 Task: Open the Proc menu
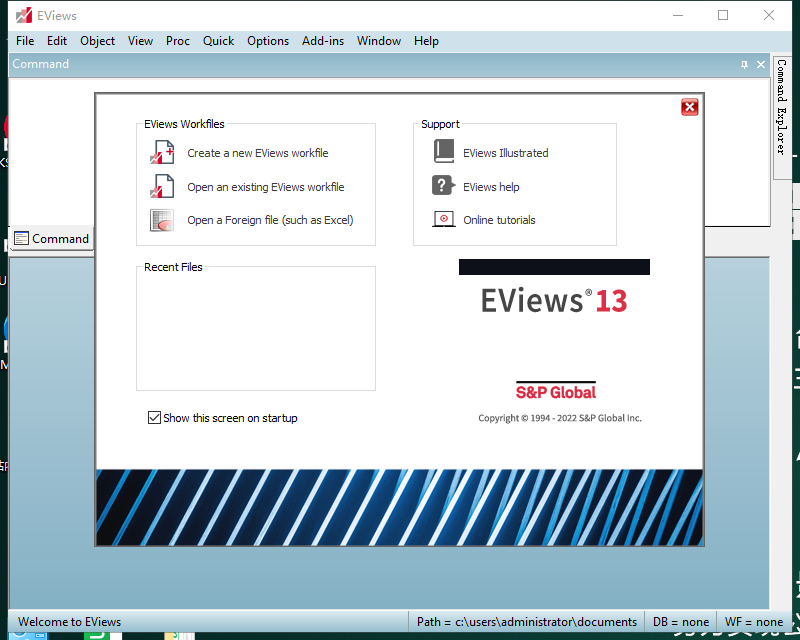click(177, 41)
